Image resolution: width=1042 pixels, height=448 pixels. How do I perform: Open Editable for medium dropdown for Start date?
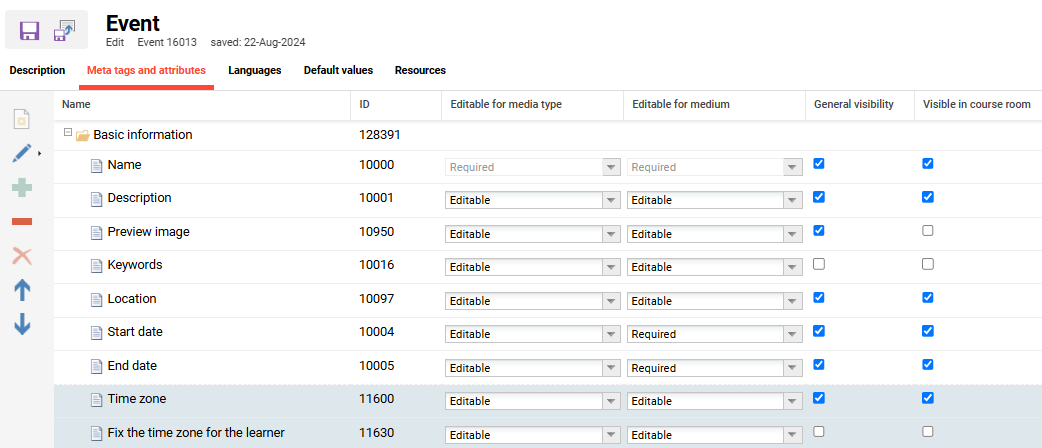pyautogui.click(x=793, y=334)
